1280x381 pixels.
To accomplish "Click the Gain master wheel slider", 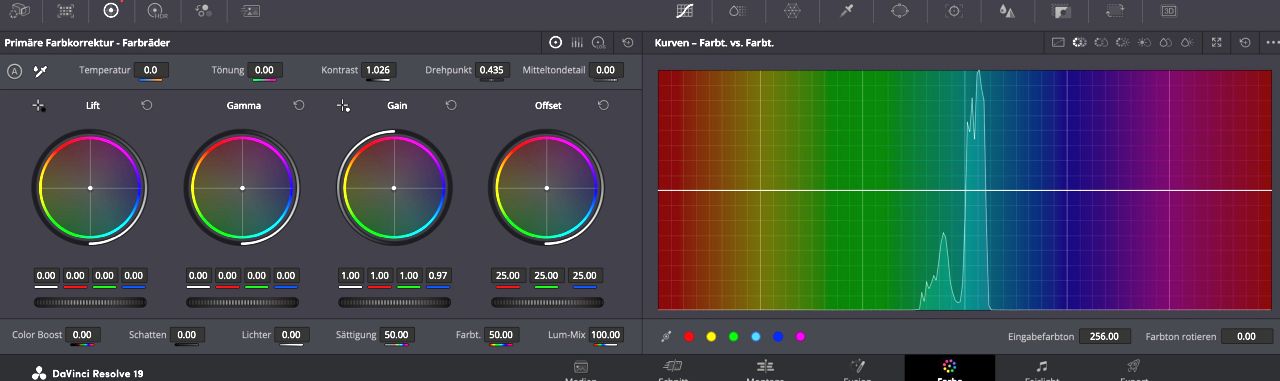I will coord(394,302).
